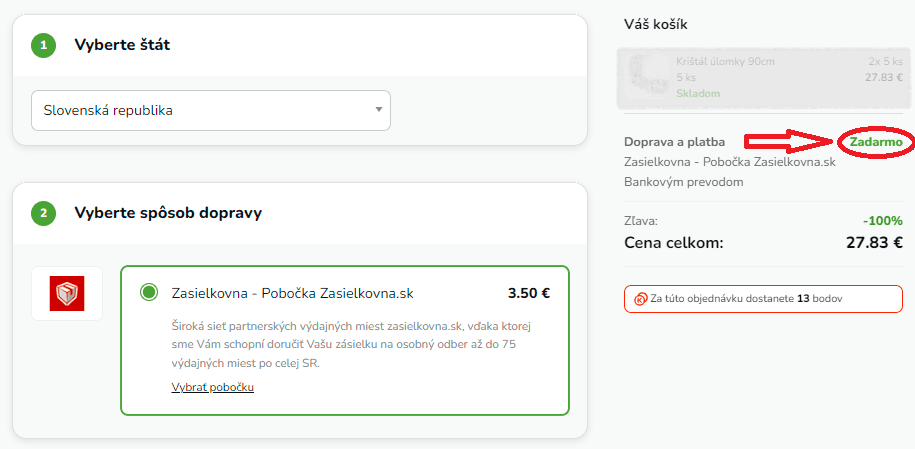Click the Váš košík heading
915x449 pixels.
pos(655,24)
